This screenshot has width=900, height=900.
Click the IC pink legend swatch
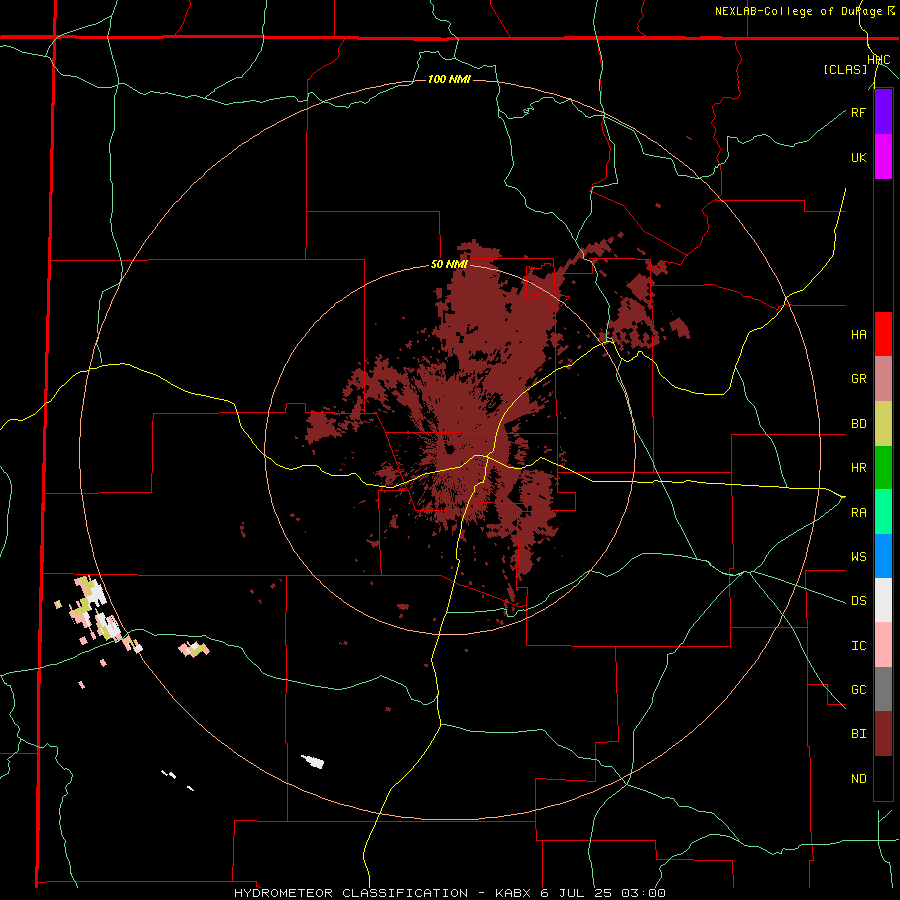pos(883,645)
